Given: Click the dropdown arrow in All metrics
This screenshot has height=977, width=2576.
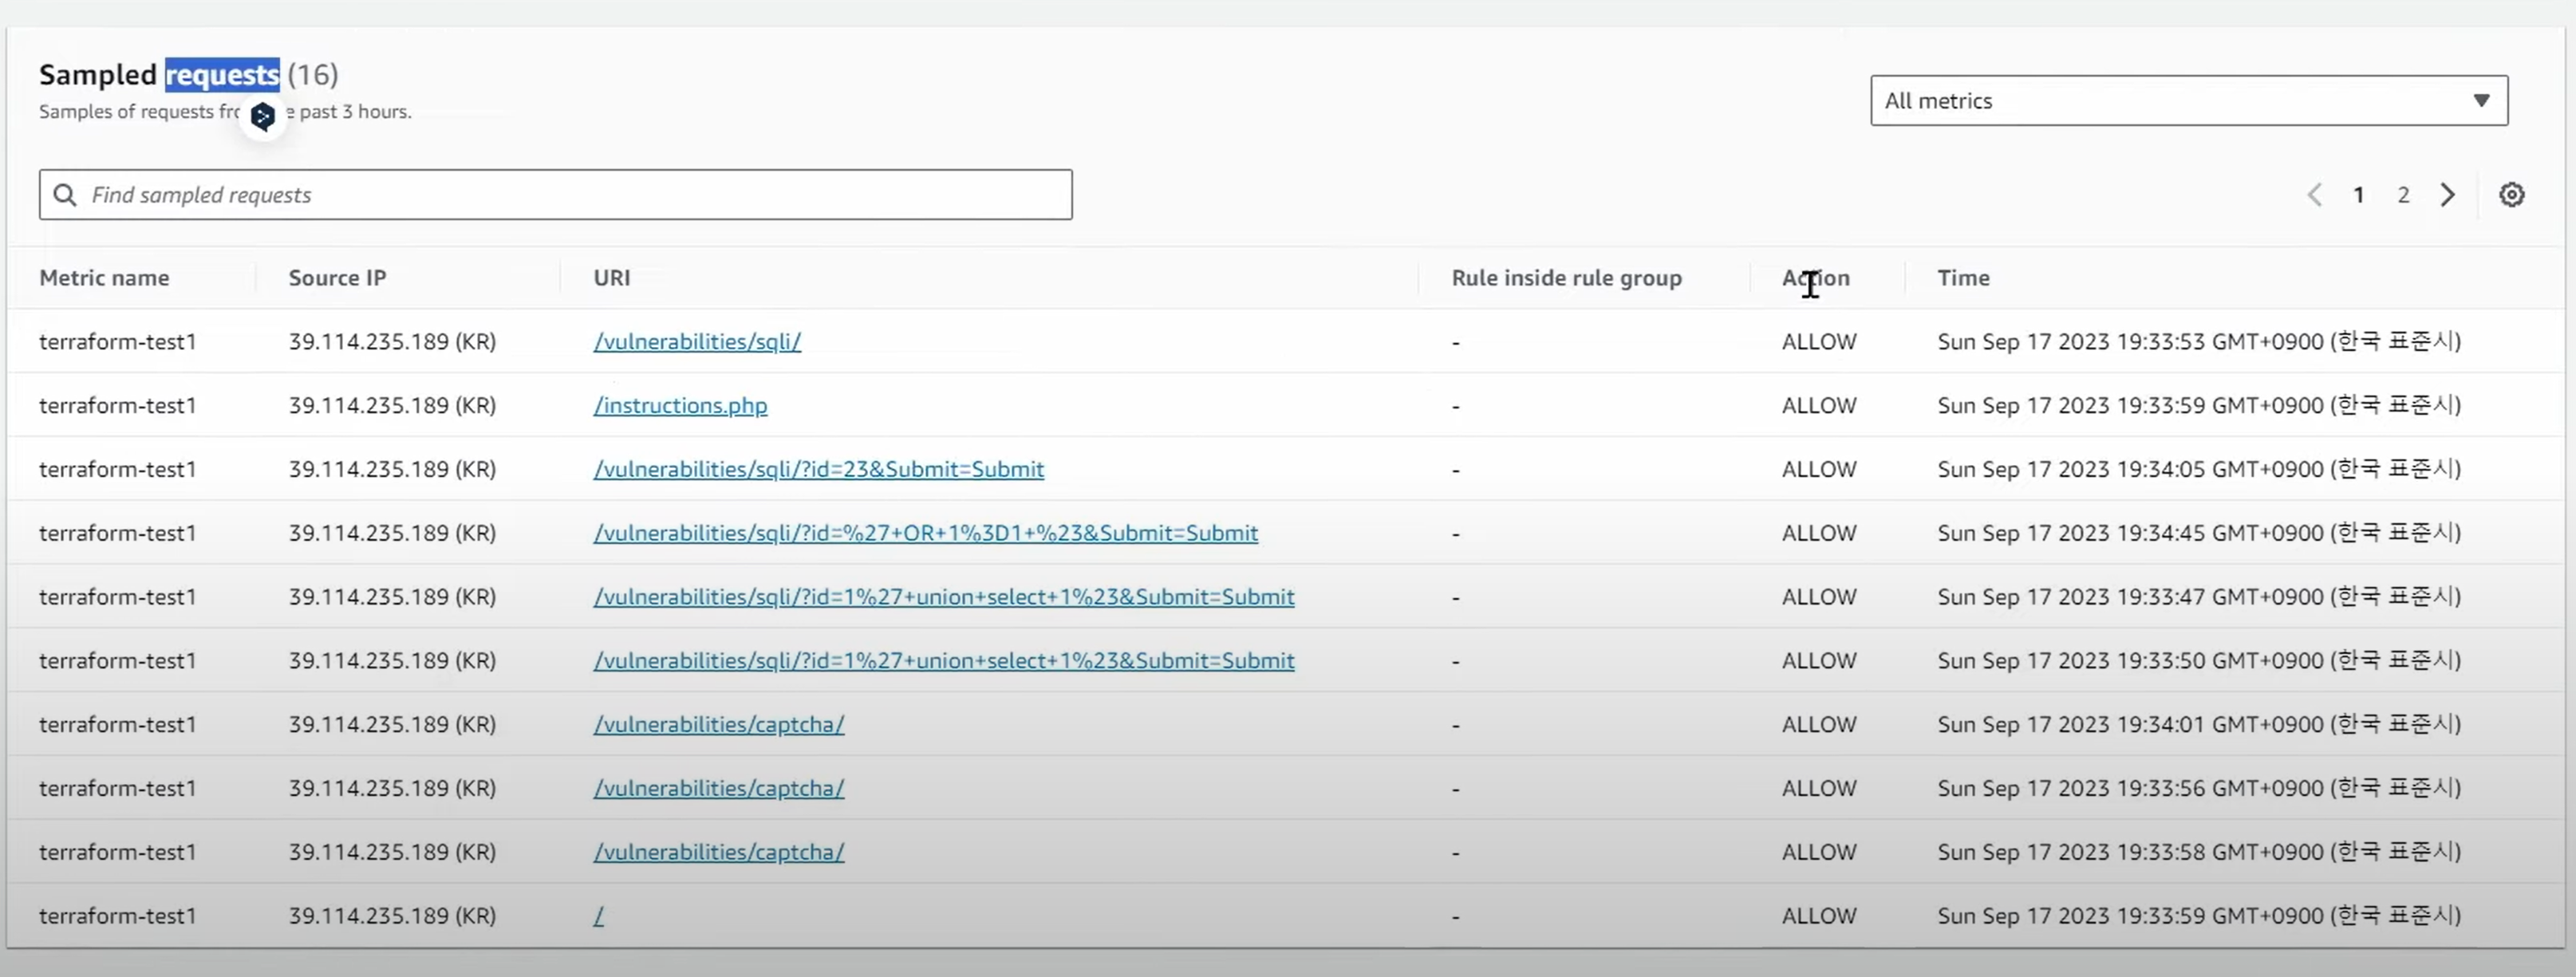Looking at the screenshot, I should [x=2480, y=101].
